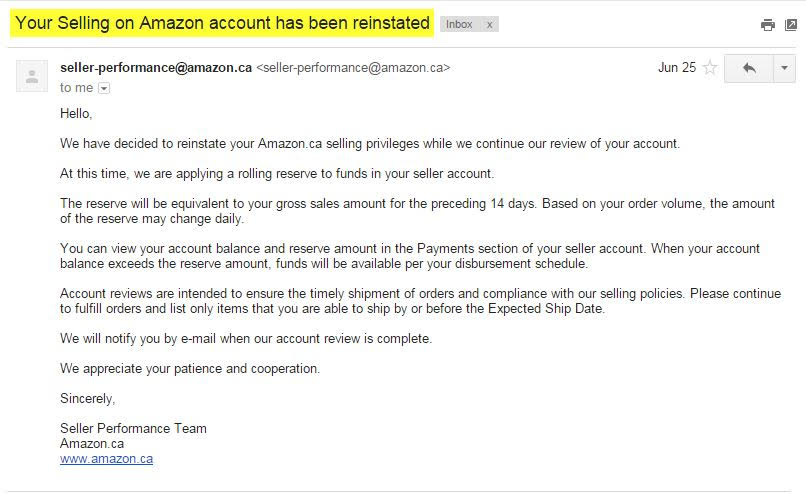This screenshot has width=806, height=494.
Task: Click the sender's profile avatar
Action: (x=32, y=76)
